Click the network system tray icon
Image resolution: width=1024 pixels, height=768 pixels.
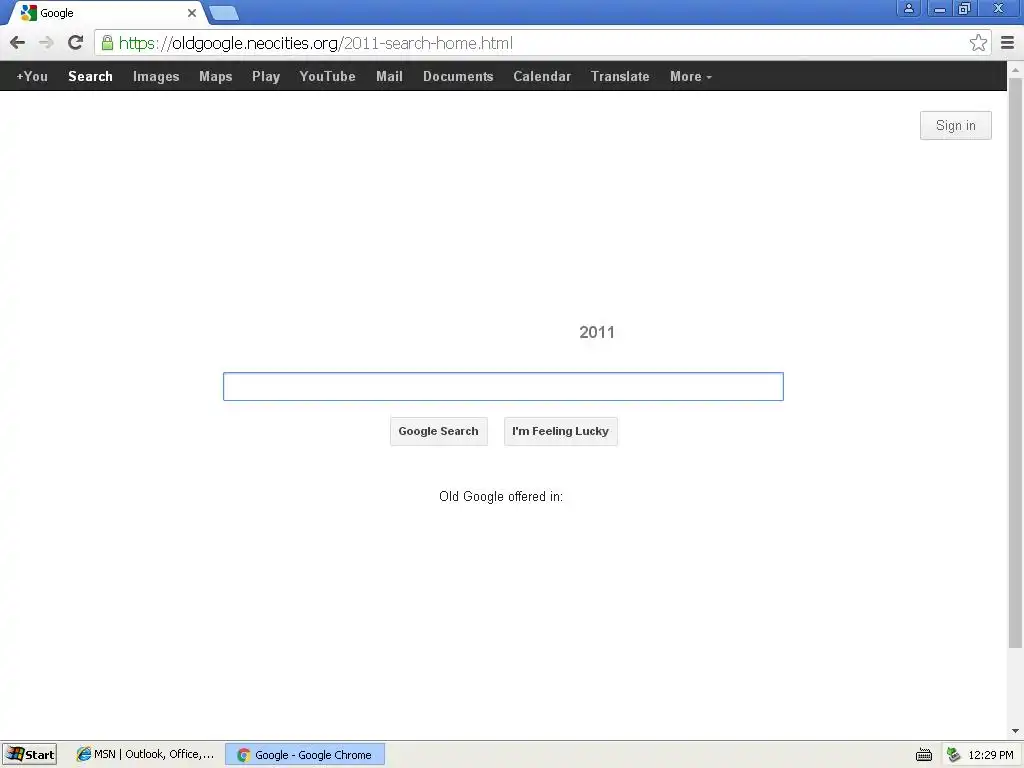953,755
